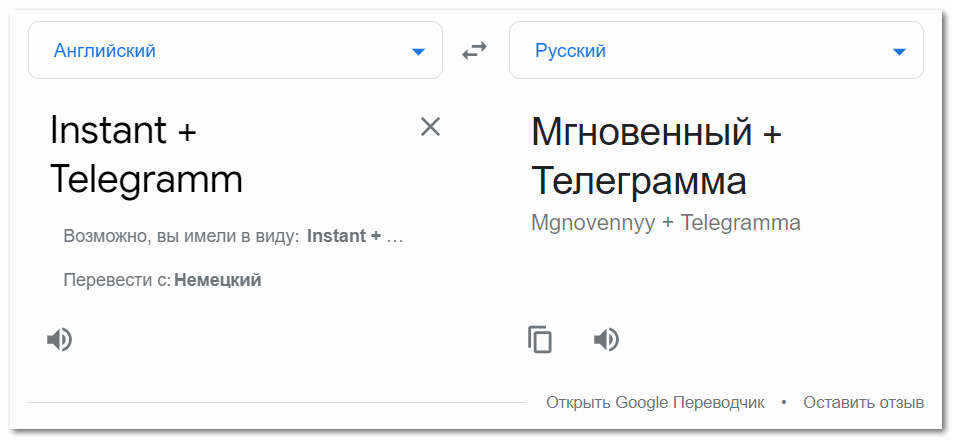Click the translated word Мгновенный
Image resolution: width=953 pixels, height=440 pixels.
point(641,130)
